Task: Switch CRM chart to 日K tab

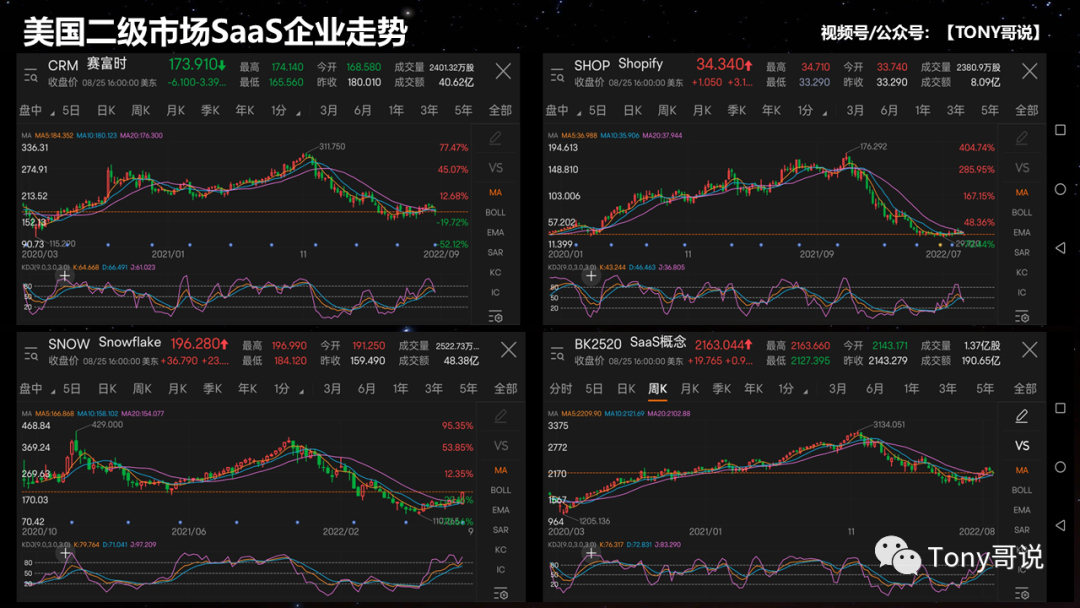Action: pyautogui.click(x=106, y=110)
